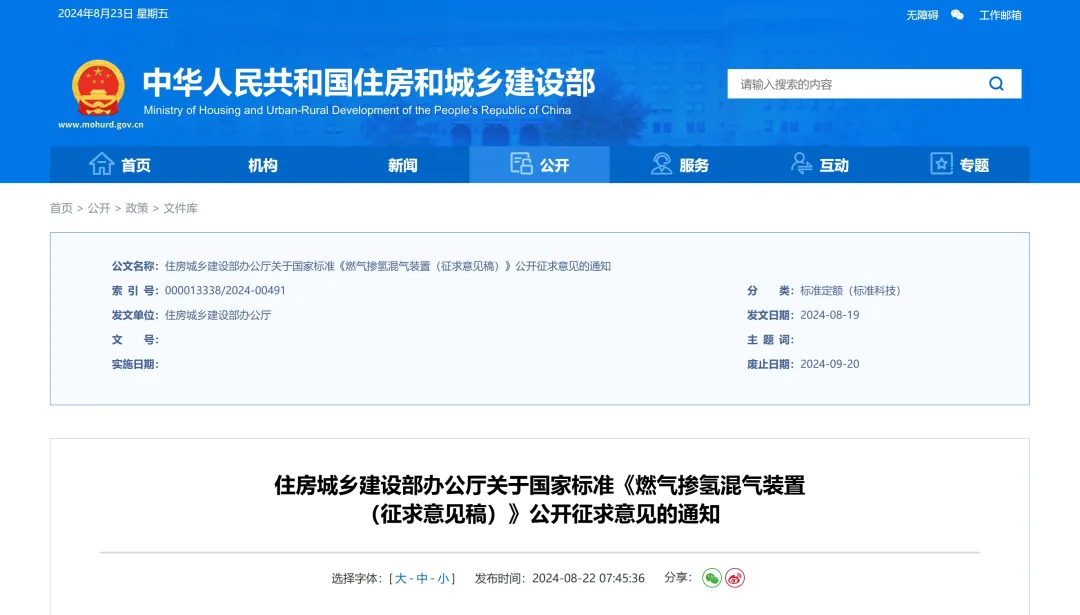
Task: Click the search magnifier icon
Action: (996, 83)
